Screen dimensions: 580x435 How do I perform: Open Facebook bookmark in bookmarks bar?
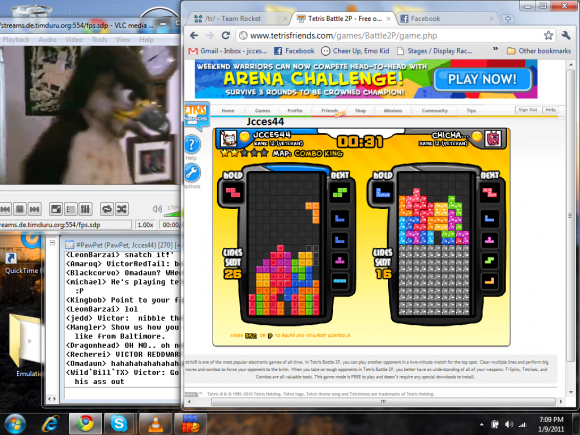tap(294, 51)
